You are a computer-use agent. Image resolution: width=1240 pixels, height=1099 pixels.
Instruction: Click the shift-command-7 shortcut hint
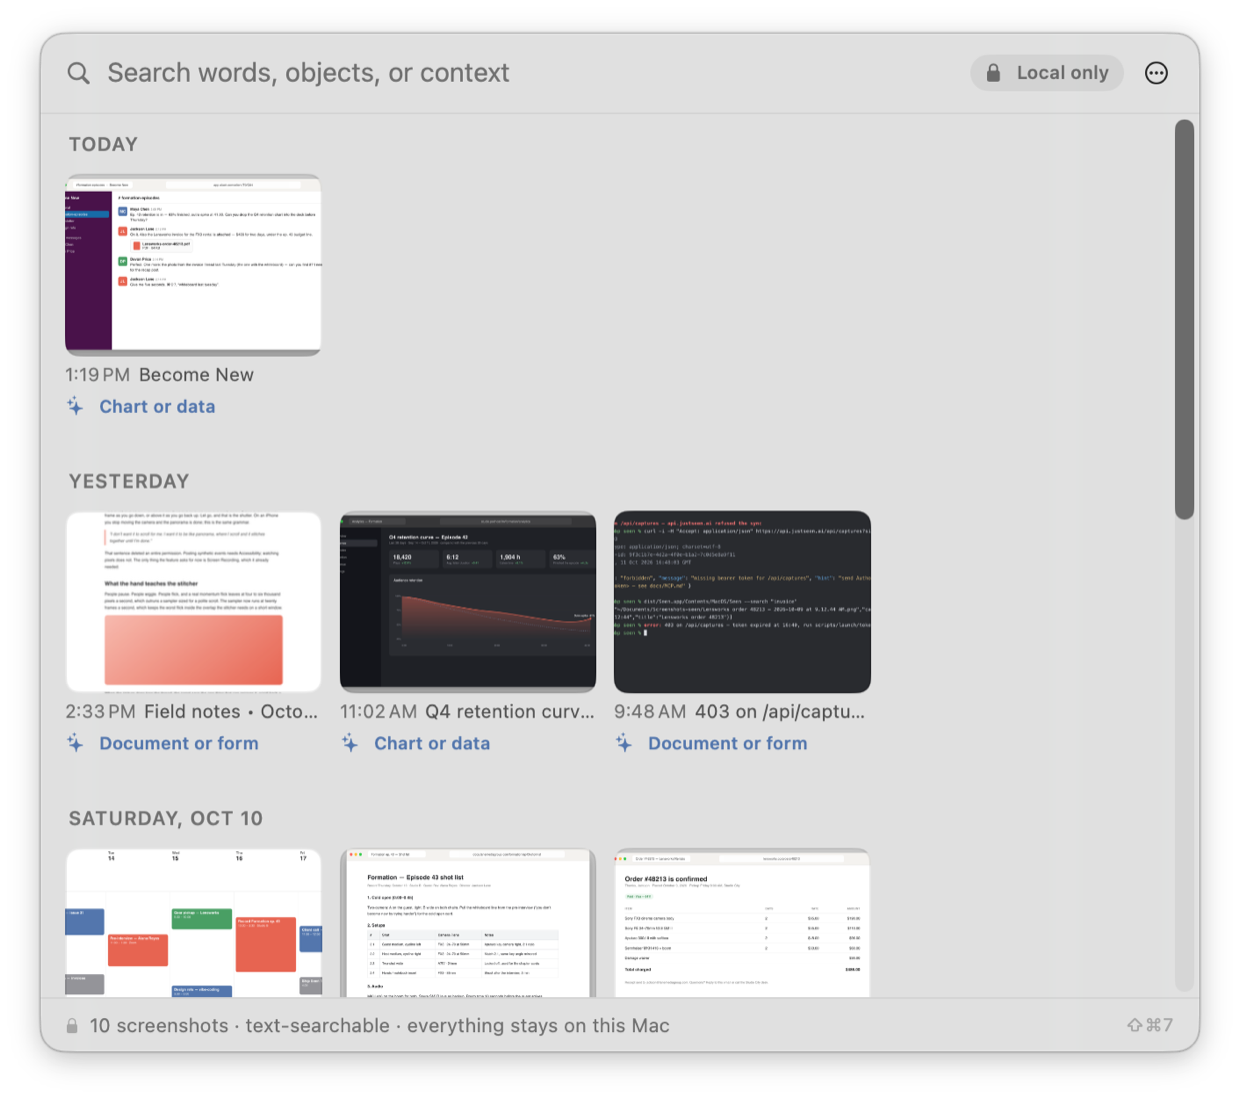pyautogui.click(x=1150, y=1025)
